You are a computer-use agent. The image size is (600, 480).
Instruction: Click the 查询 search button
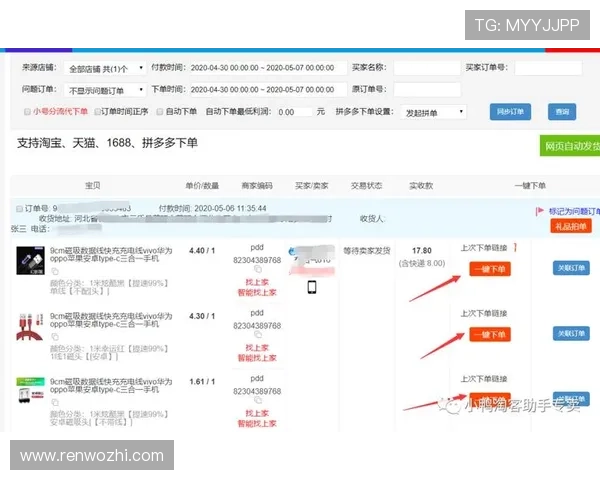pos(562,112)
